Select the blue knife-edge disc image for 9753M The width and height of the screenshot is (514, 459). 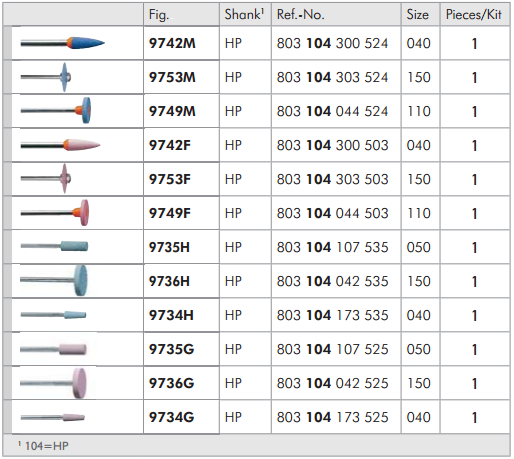tap(46, 77)
